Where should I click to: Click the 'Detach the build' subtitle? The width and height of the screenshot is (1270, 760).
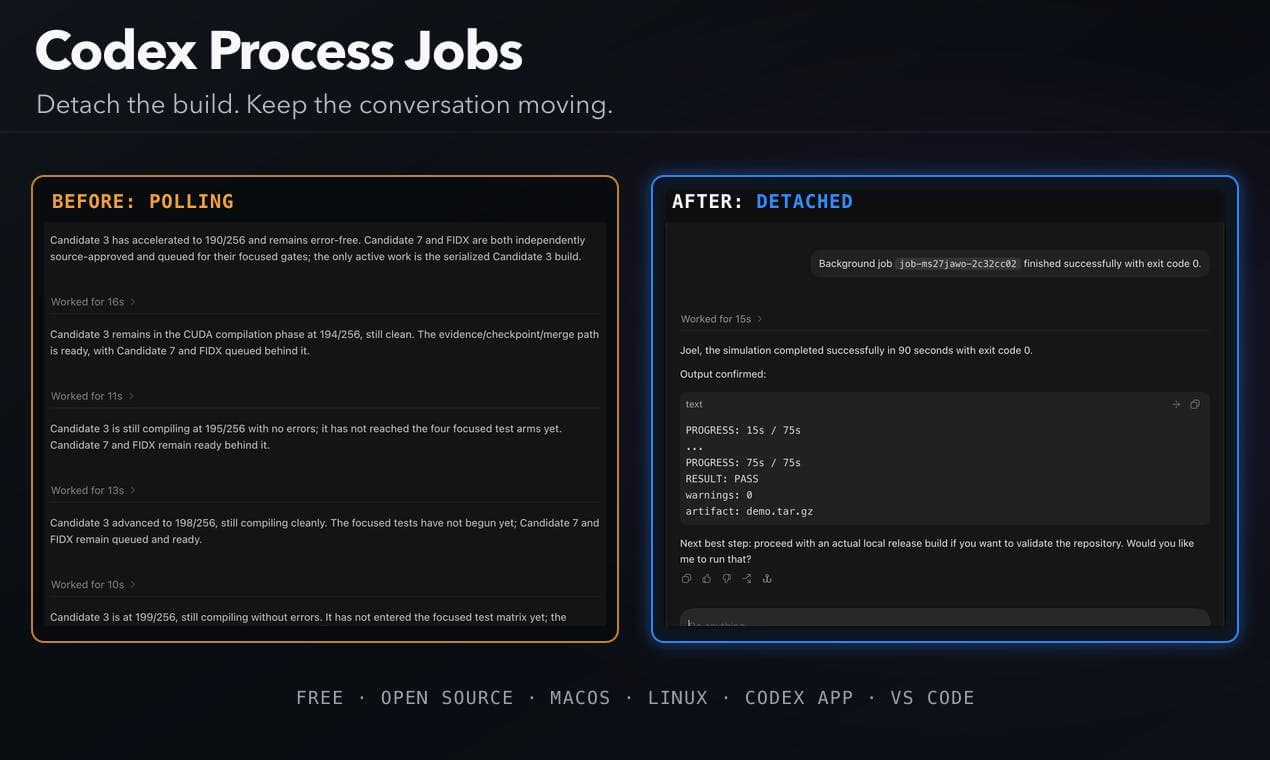[324, 105]
